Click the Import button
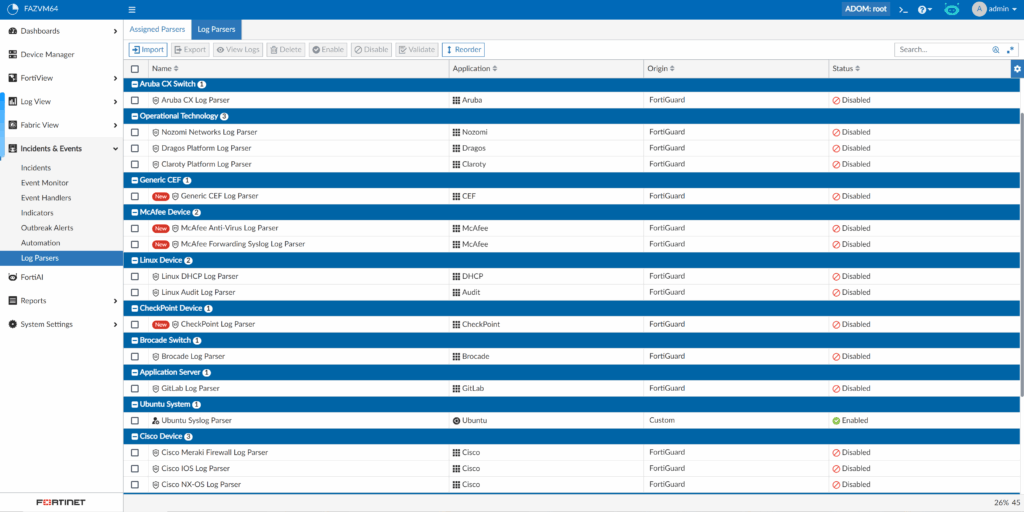1024x512 pixels. coord(148,50)
